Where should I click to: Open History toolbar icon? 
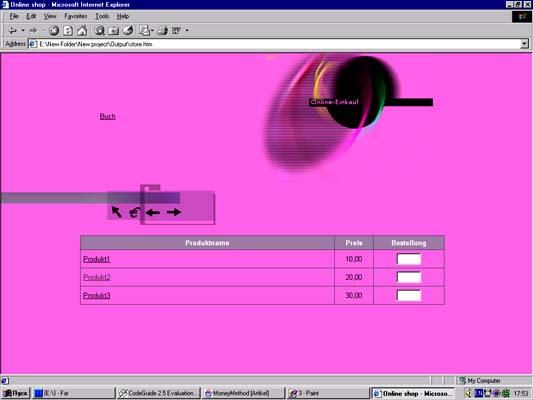(x=128, y=31)
